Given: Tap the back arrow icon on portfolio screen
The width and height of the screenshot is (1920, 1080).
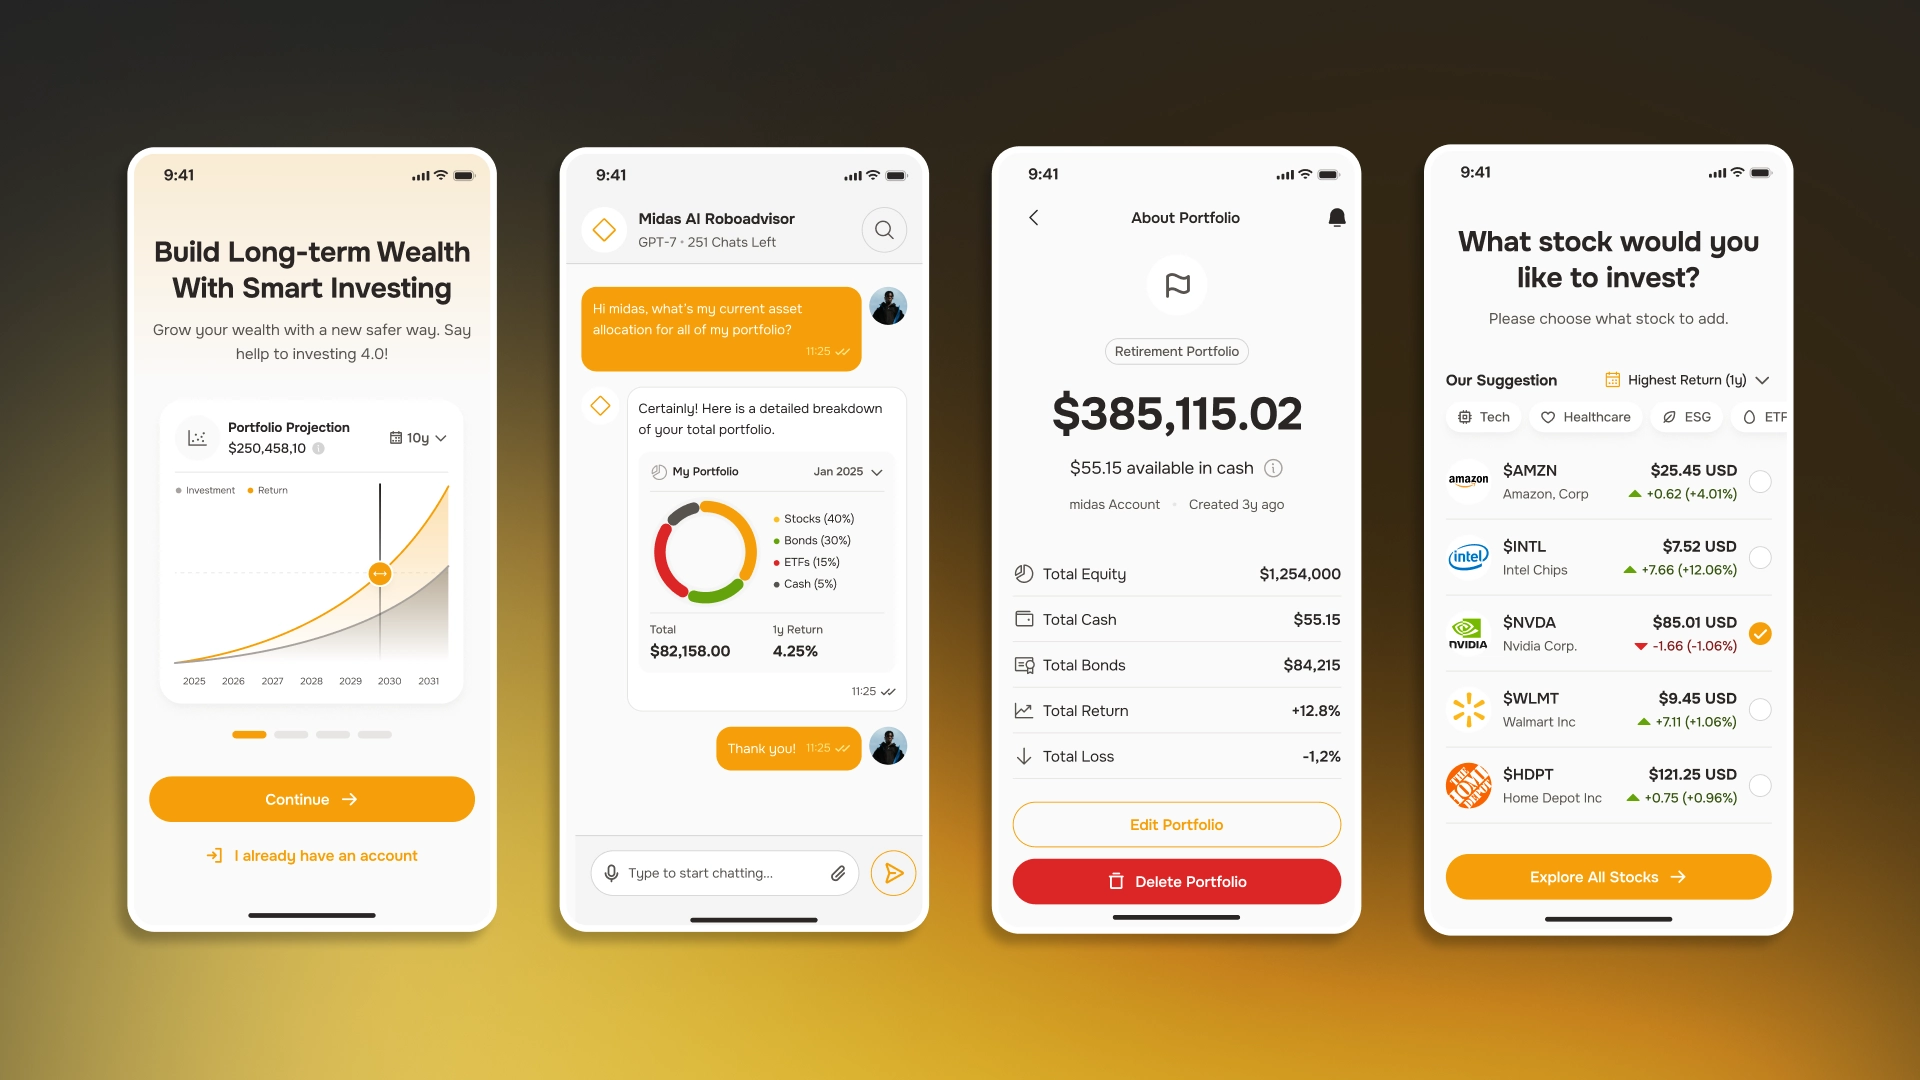Looking at the screenshot, I should point(1034,218).
